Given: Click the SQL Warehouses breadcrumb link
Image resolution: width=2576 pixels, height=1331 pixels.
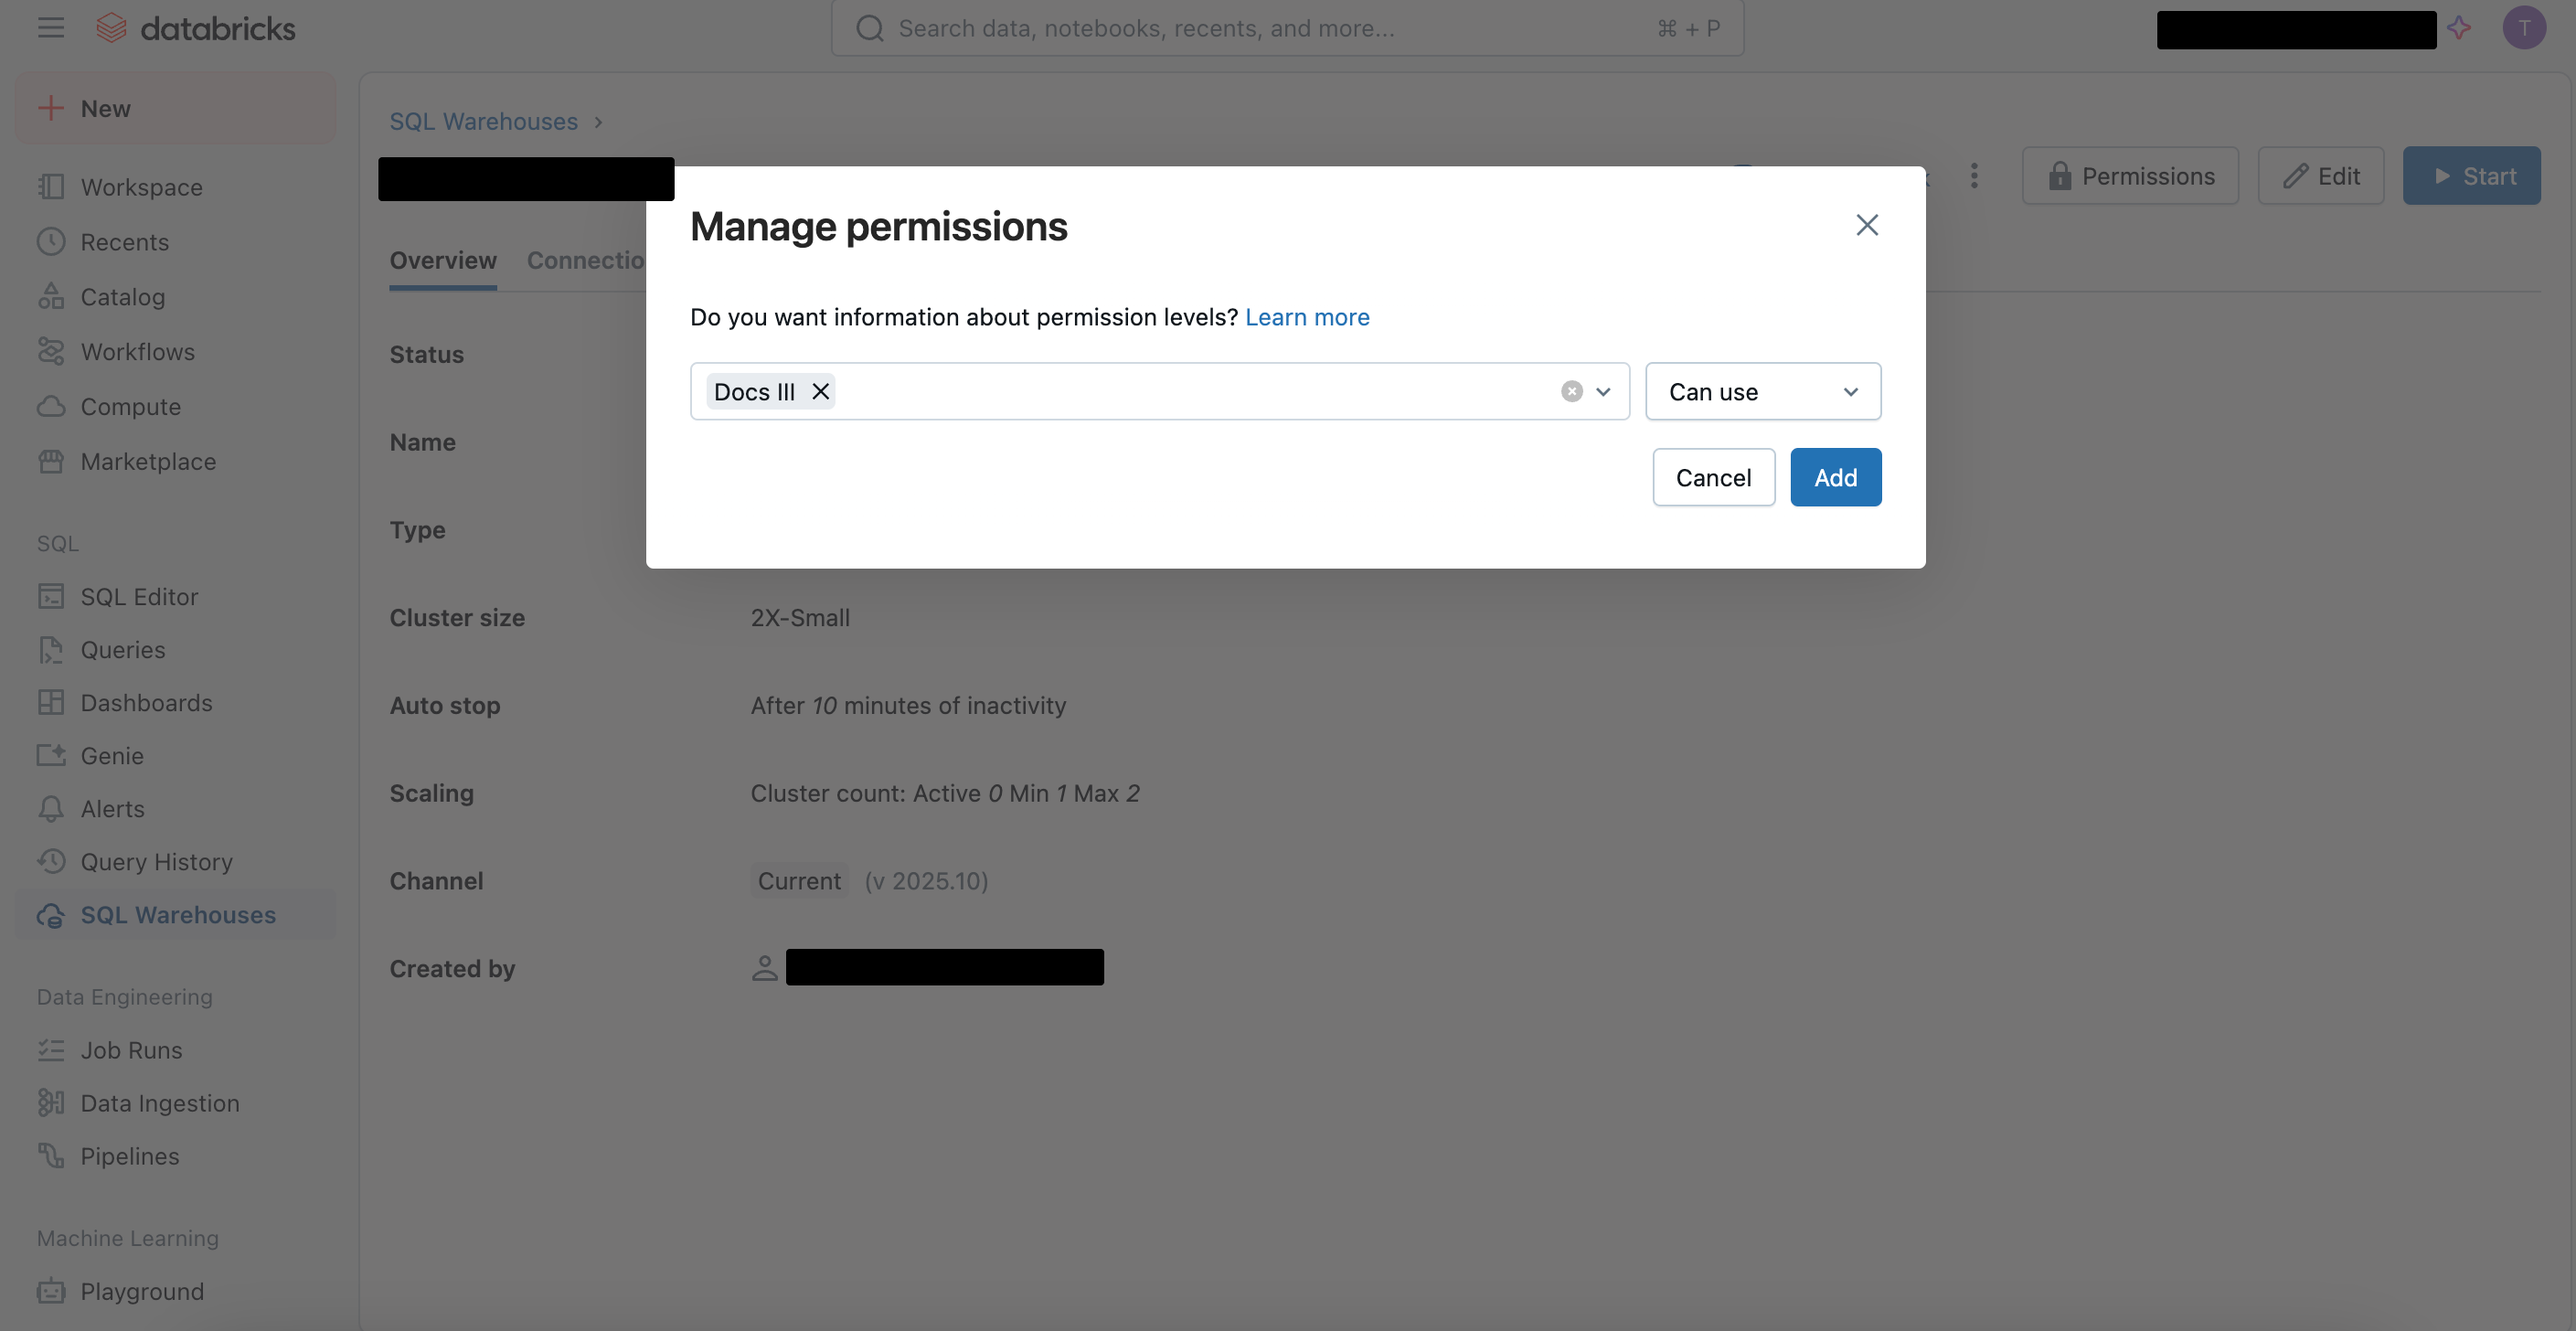Looking at the screenshot, I should (x=483, y=121).
